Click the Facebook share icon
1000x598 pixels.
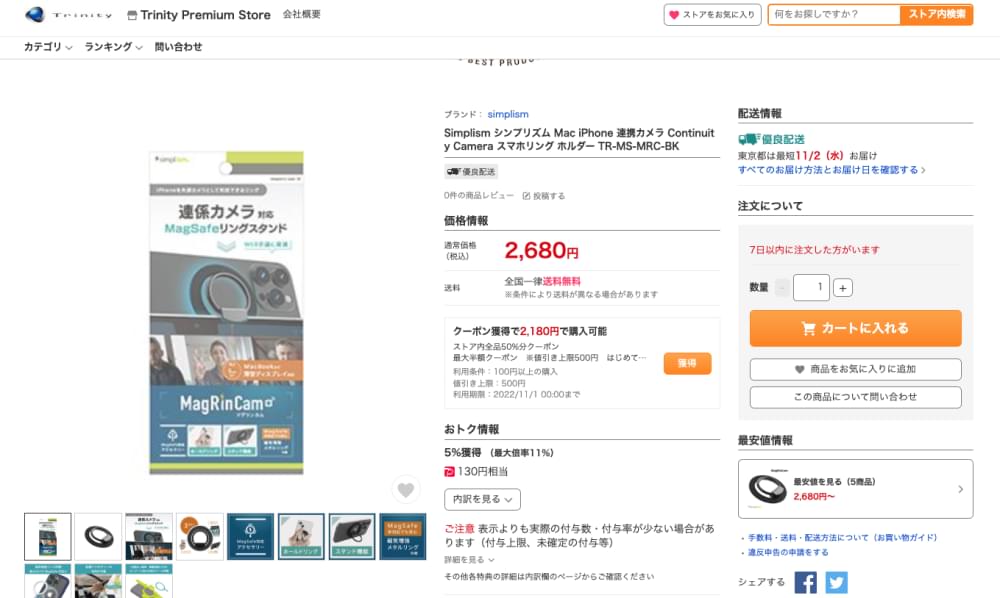[806, 583]
